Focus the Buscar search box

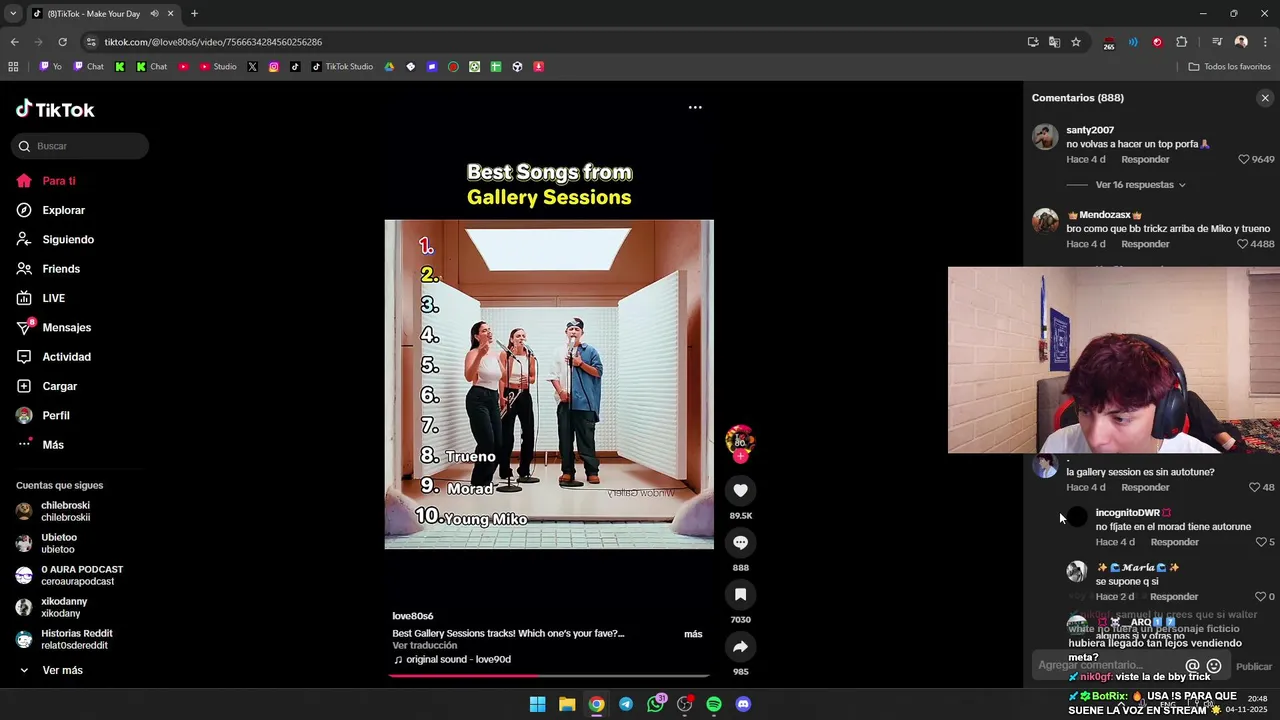80,146
